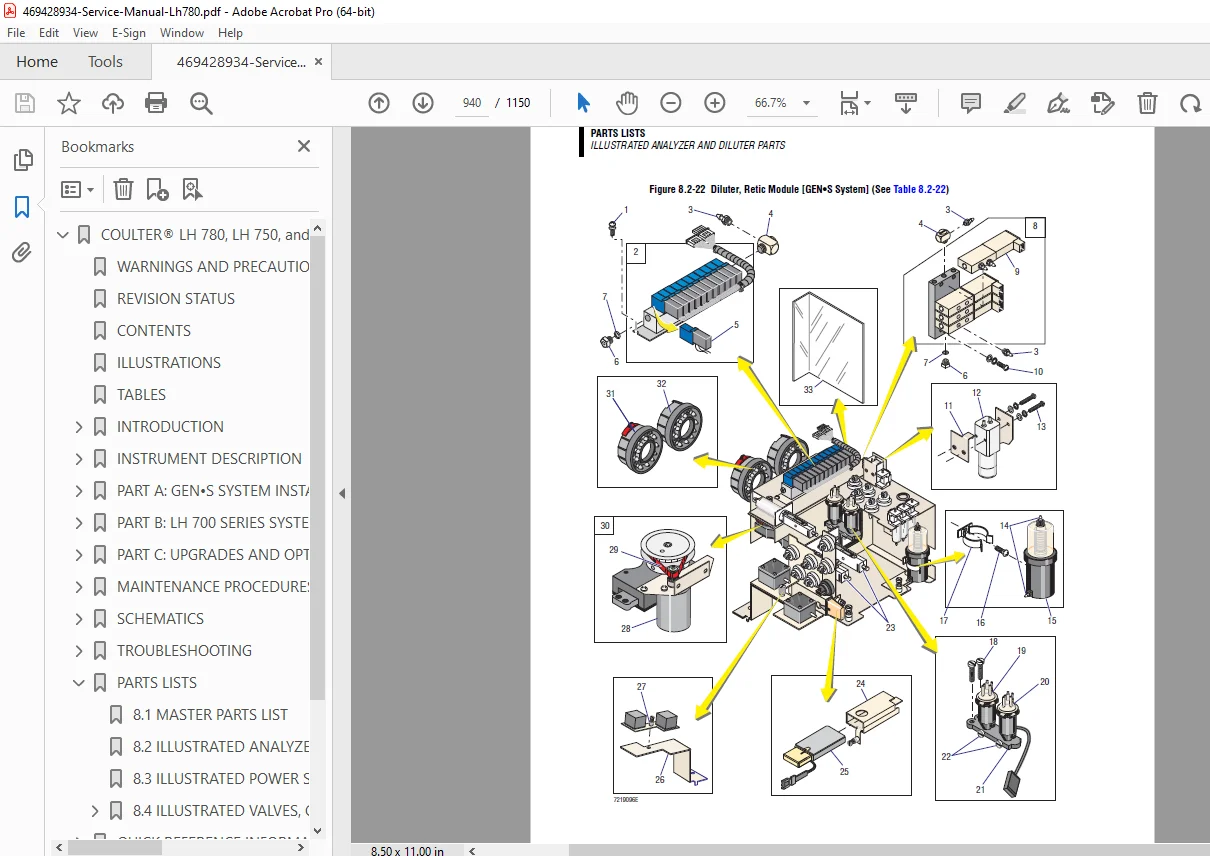Open the REVISION STATUS bookmark

click(176, 299)
